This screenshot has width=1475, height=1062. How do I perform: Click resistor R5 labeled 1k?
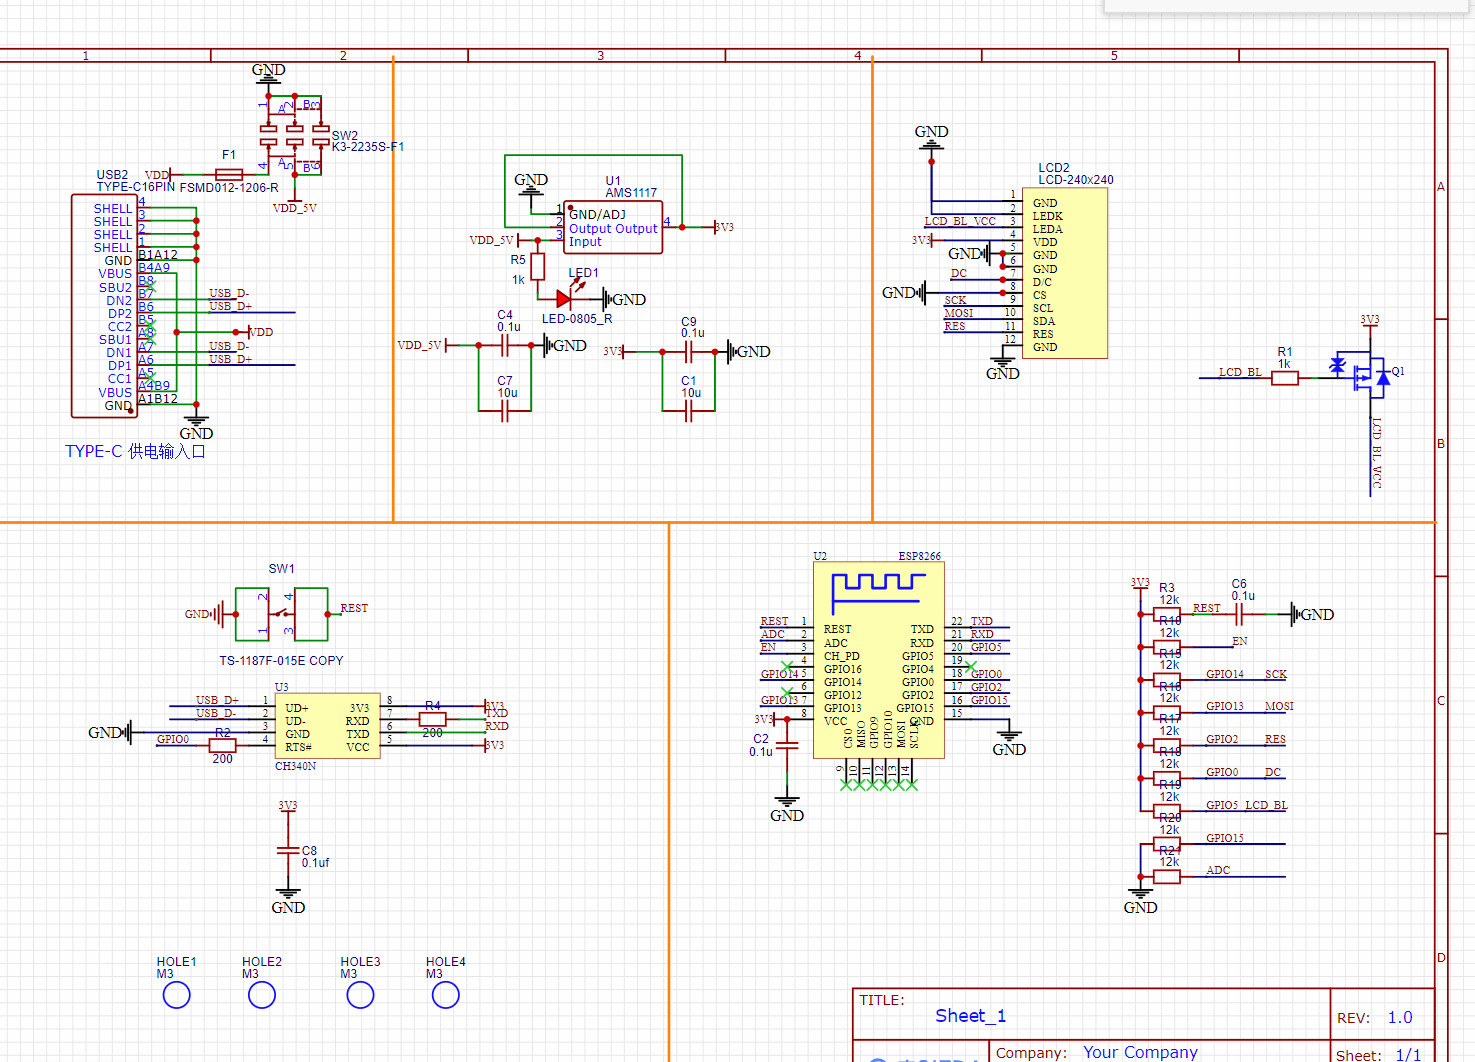tap(538, 266)
